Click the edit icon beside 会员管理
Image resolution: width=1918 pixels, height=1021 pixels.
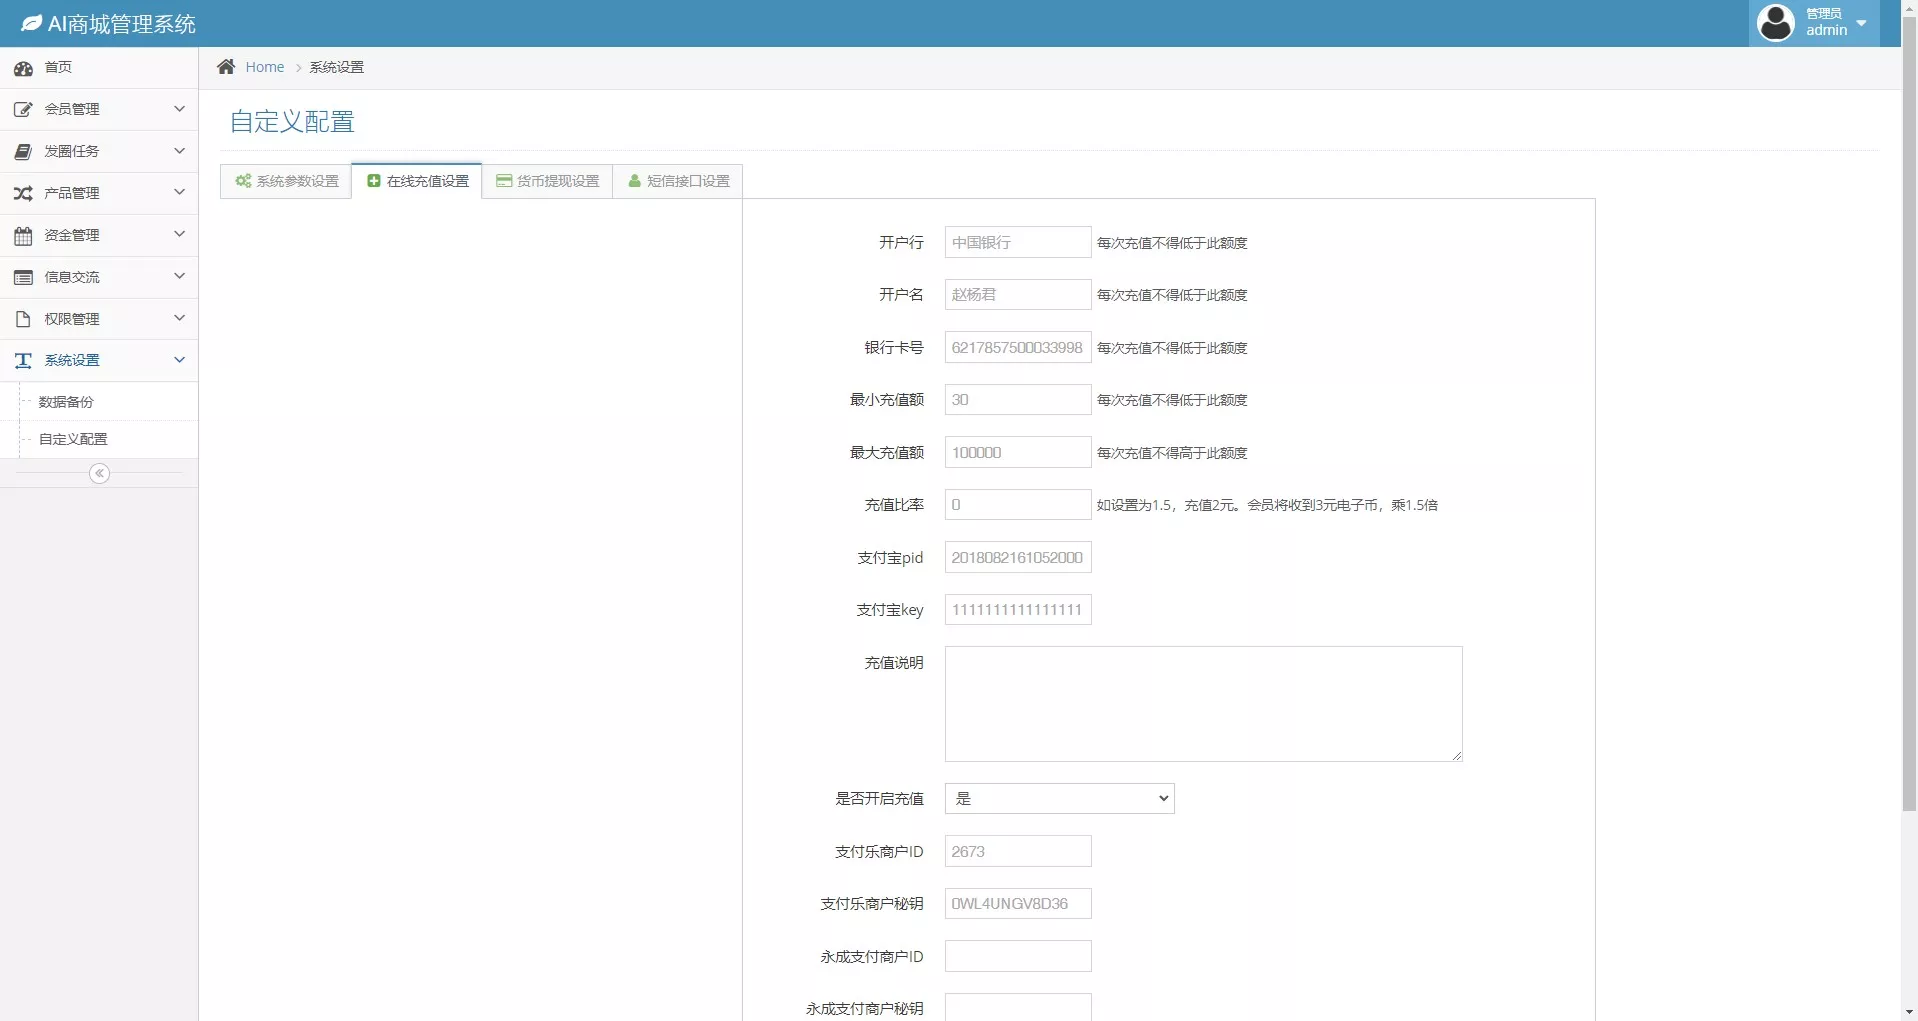coord(23,109)
